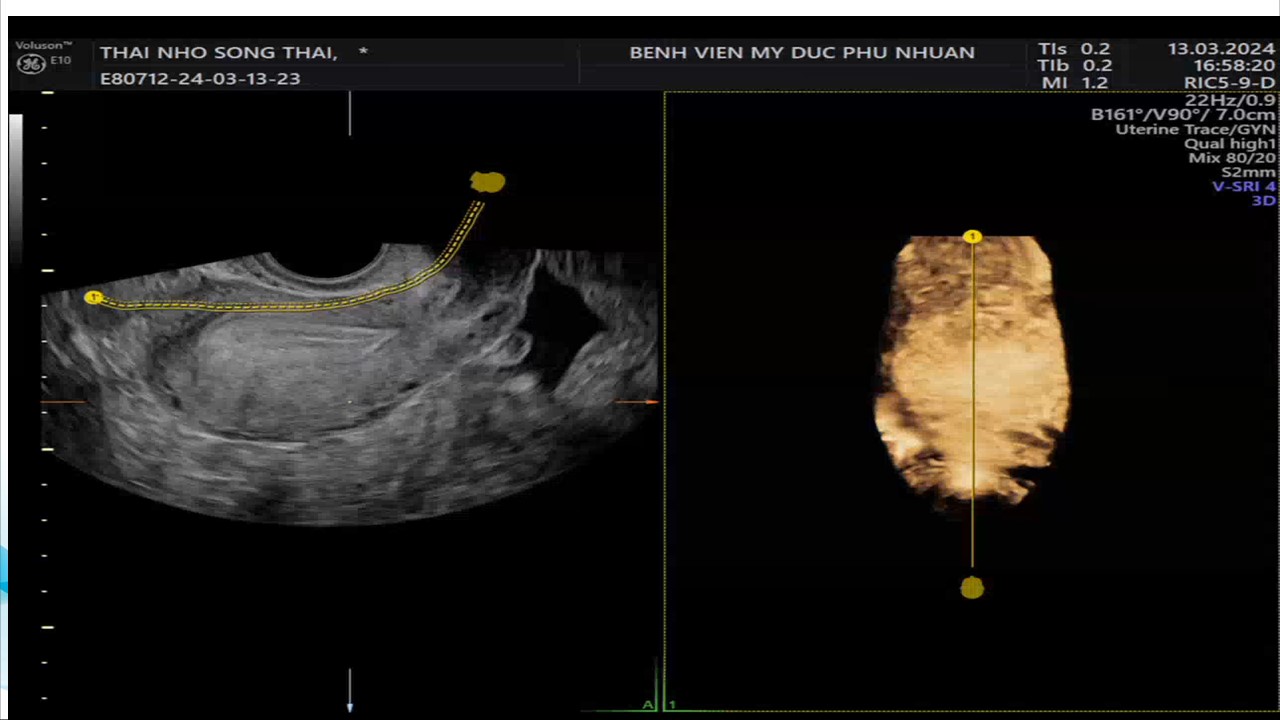Click the Uterine Trace/GYN preset label
This screenshot has height=720, width=1280.
(x=1196, y=129)
